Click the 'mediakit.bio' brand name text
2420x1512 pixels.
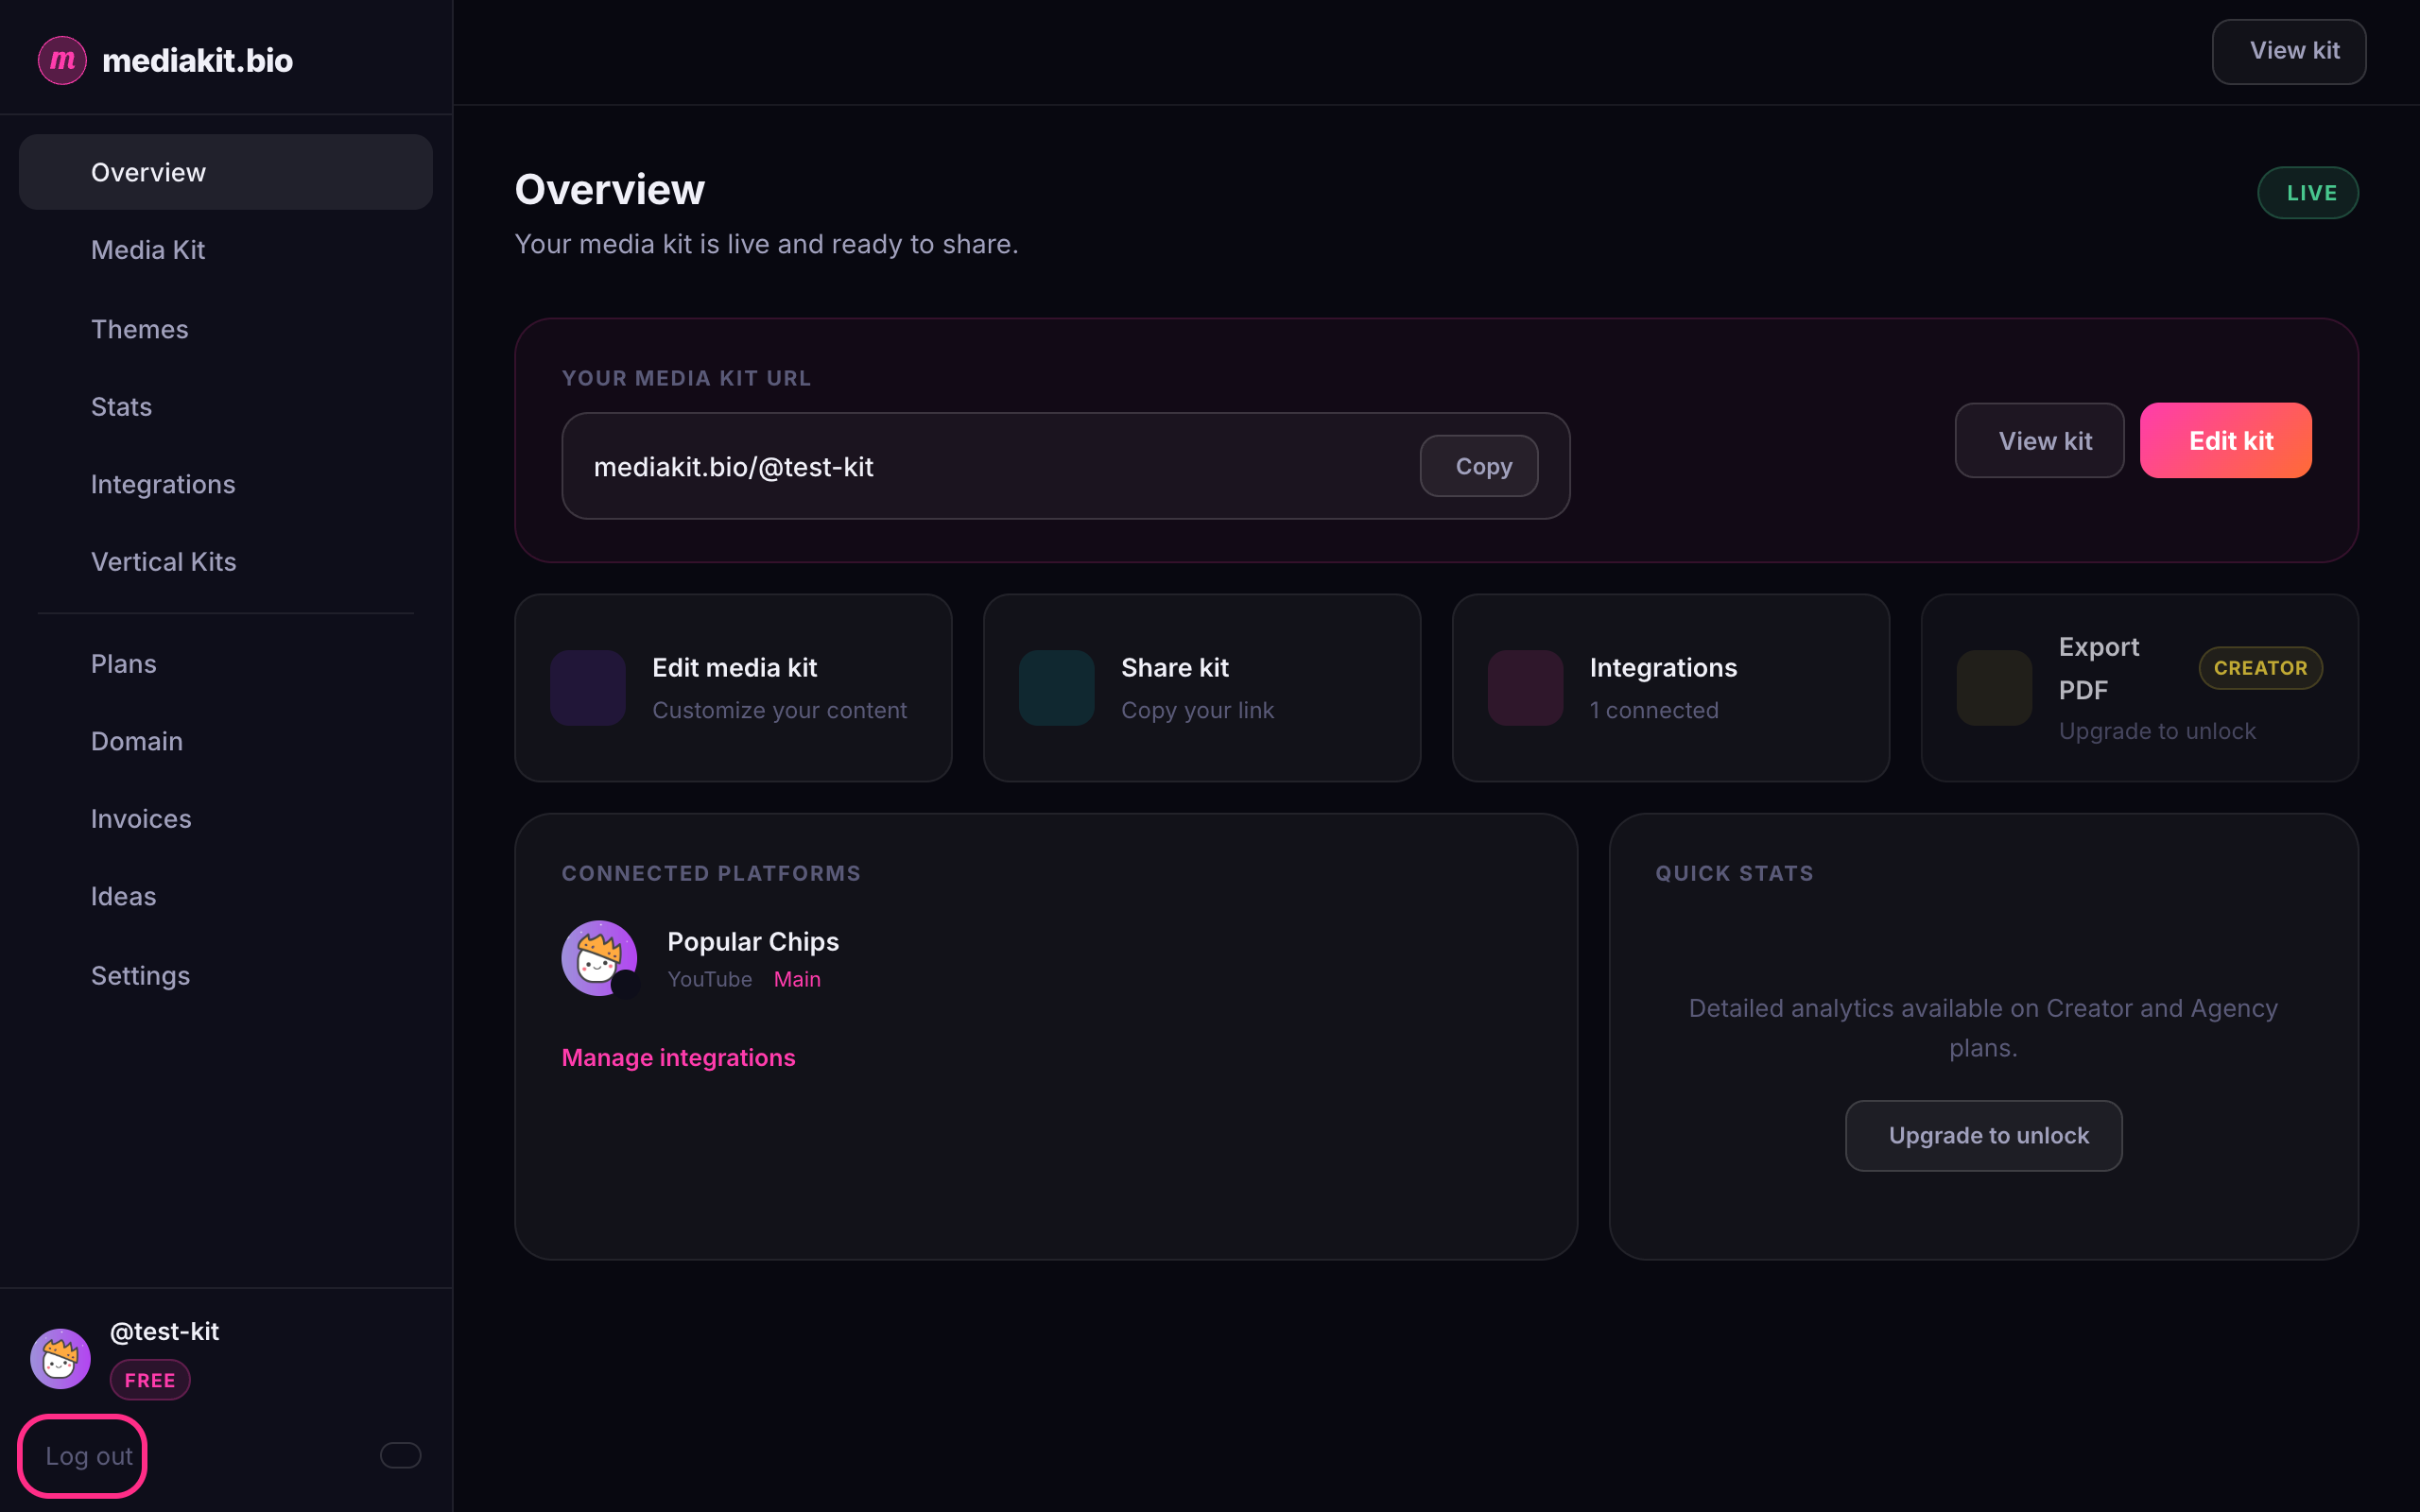click(197, 60)
